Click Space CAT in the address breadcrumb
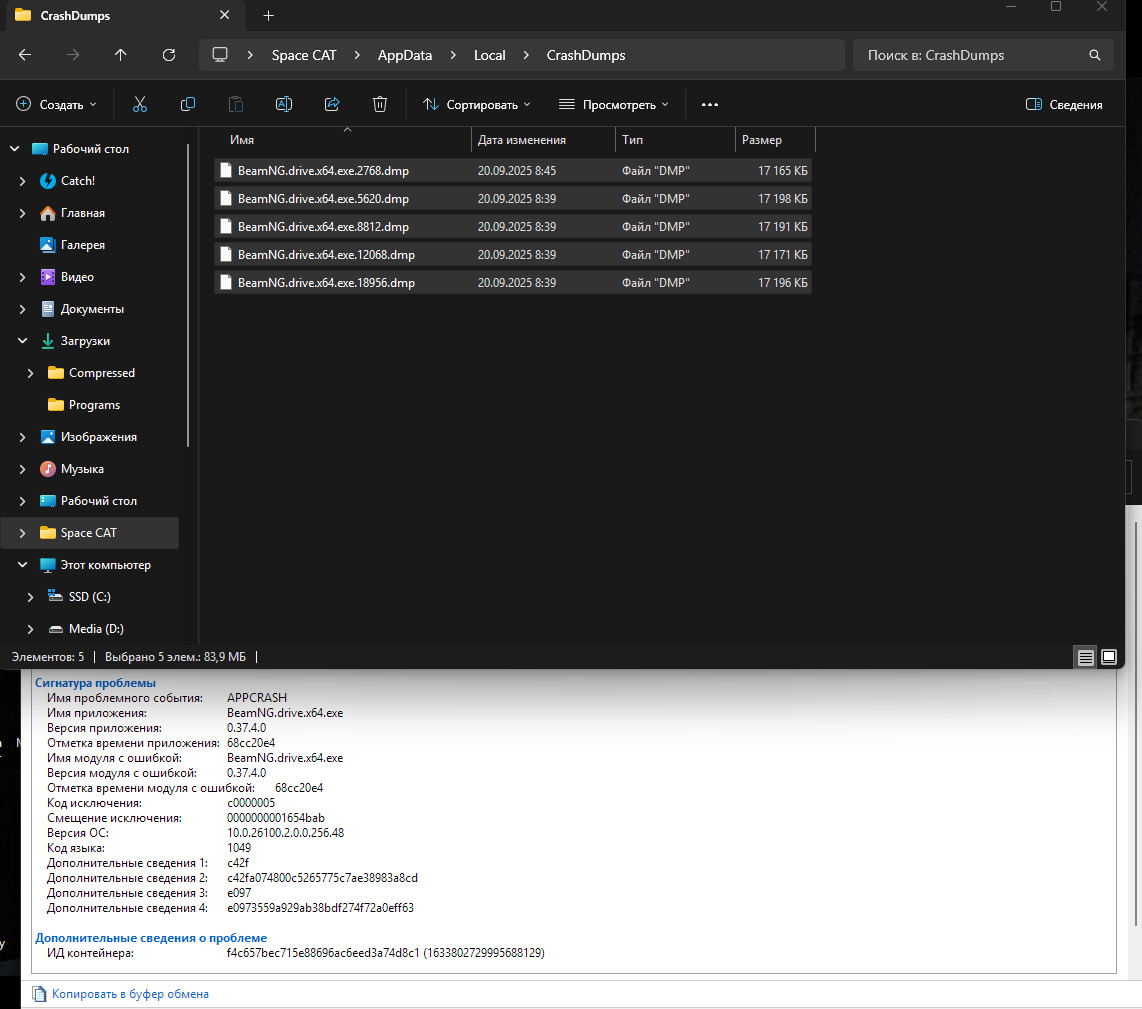The width and height of the screenshot is (1142, 1009). 304,55
